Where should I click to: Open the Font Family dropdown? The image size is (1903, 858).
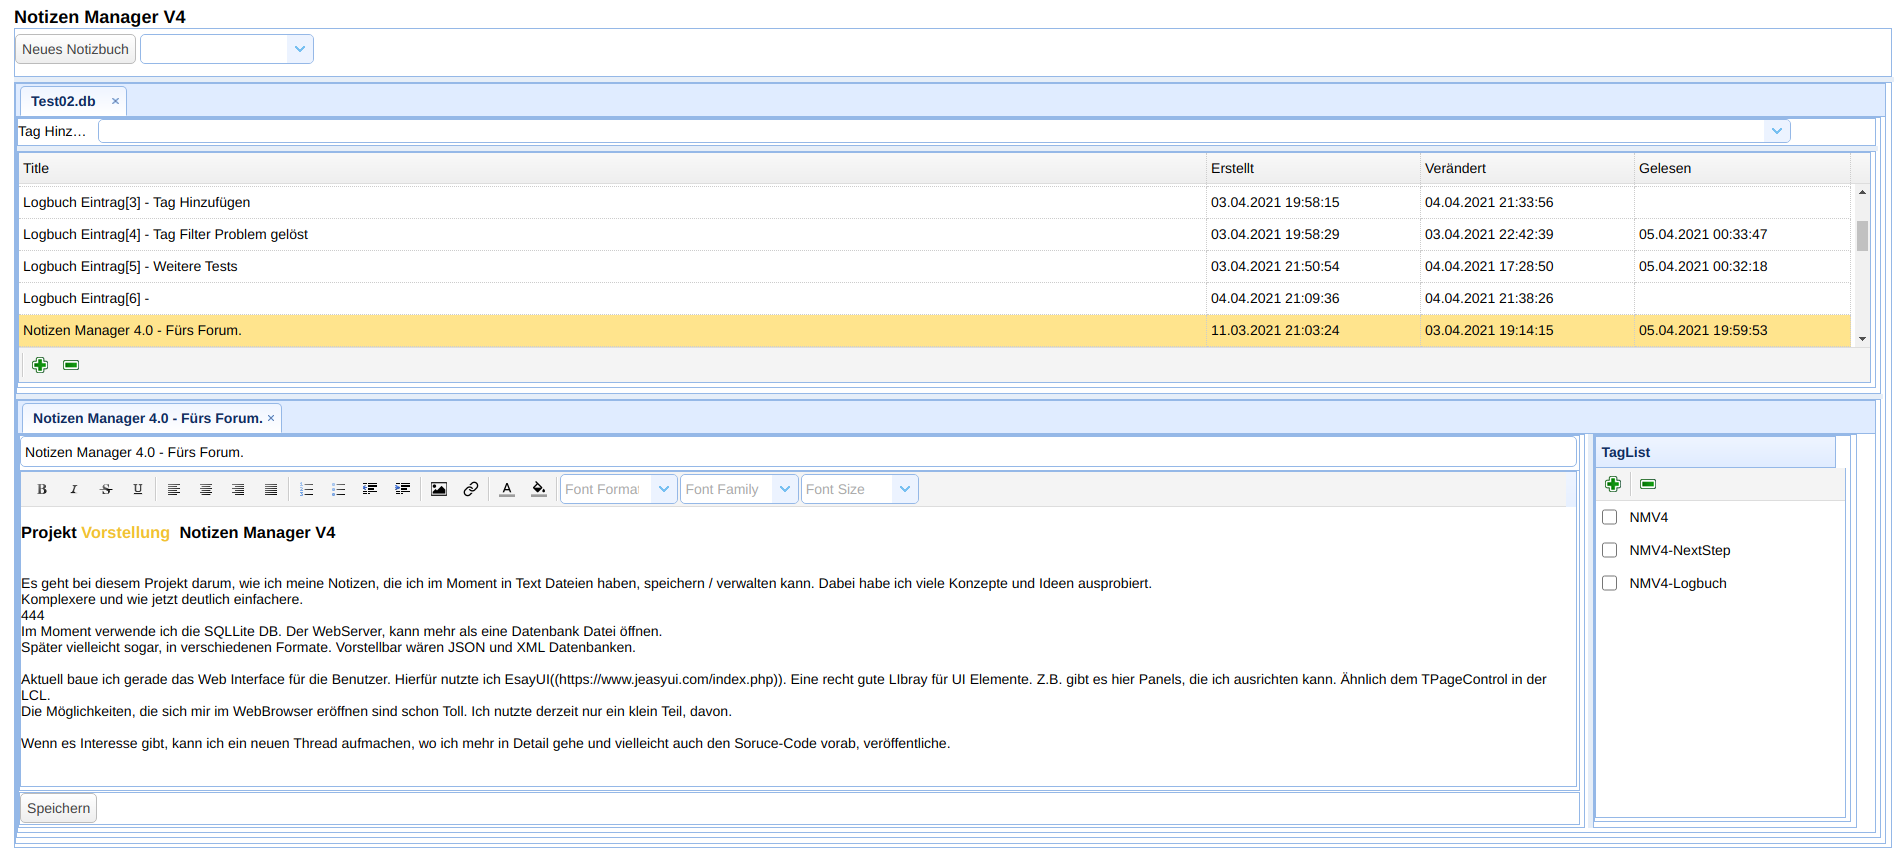[785, 489]
